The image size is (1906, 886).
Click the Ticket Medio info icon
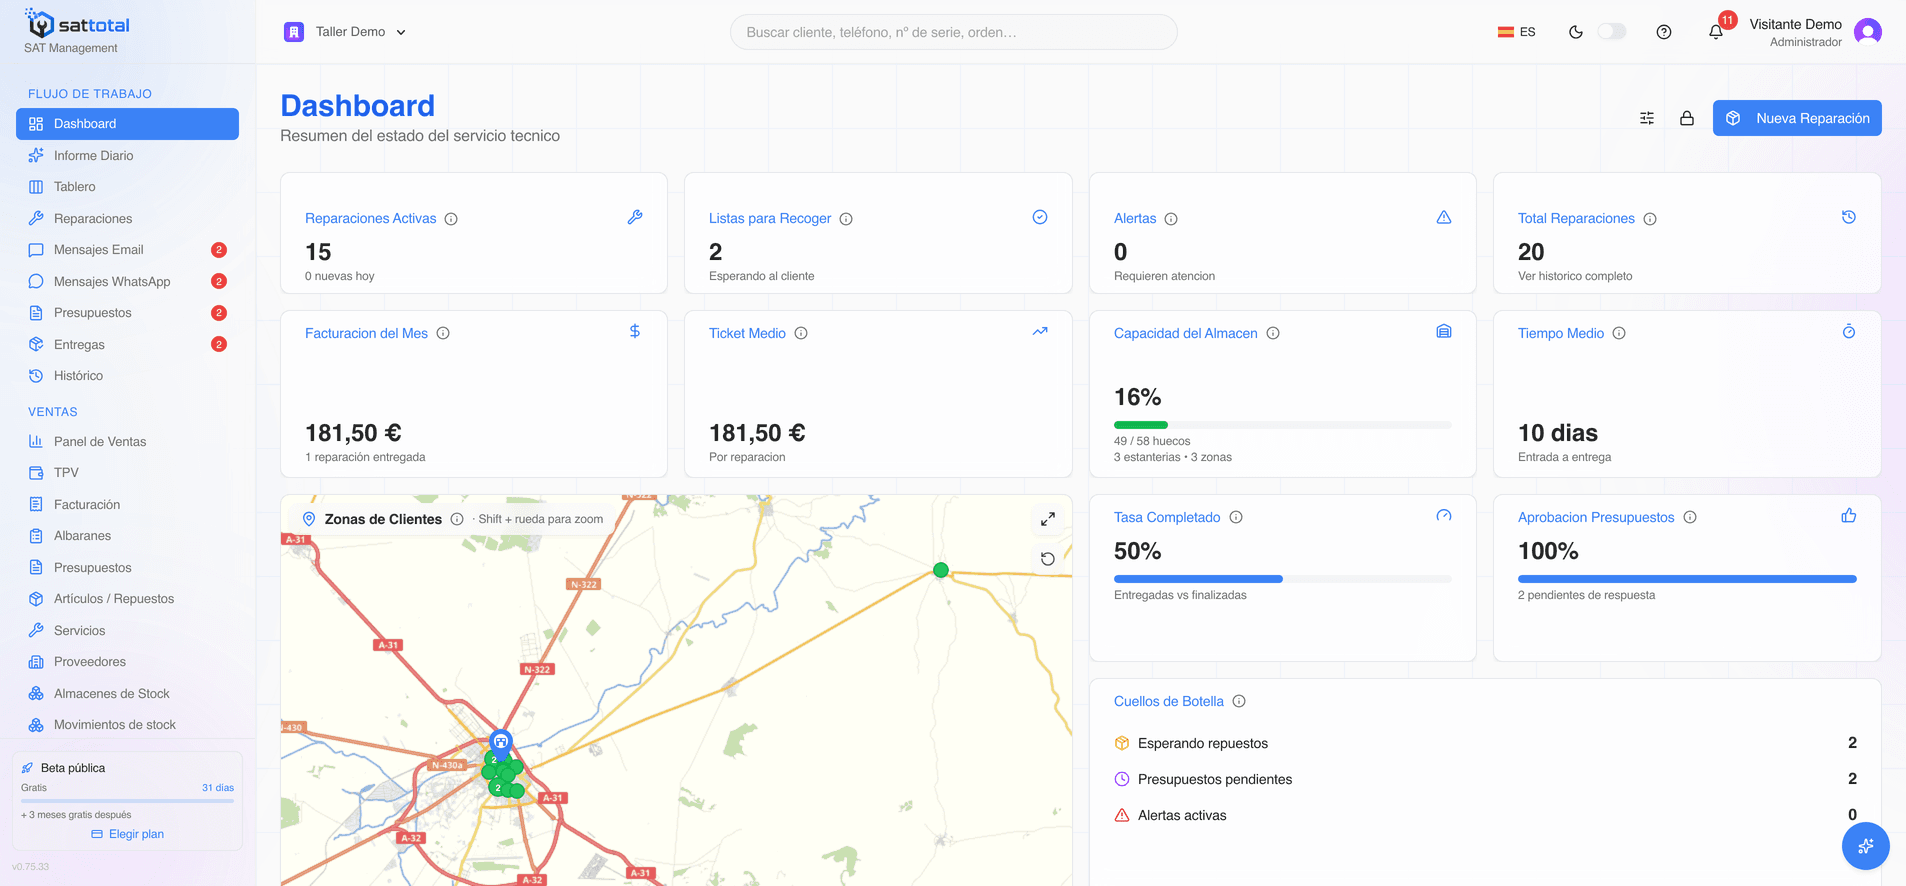pos(801,333)
